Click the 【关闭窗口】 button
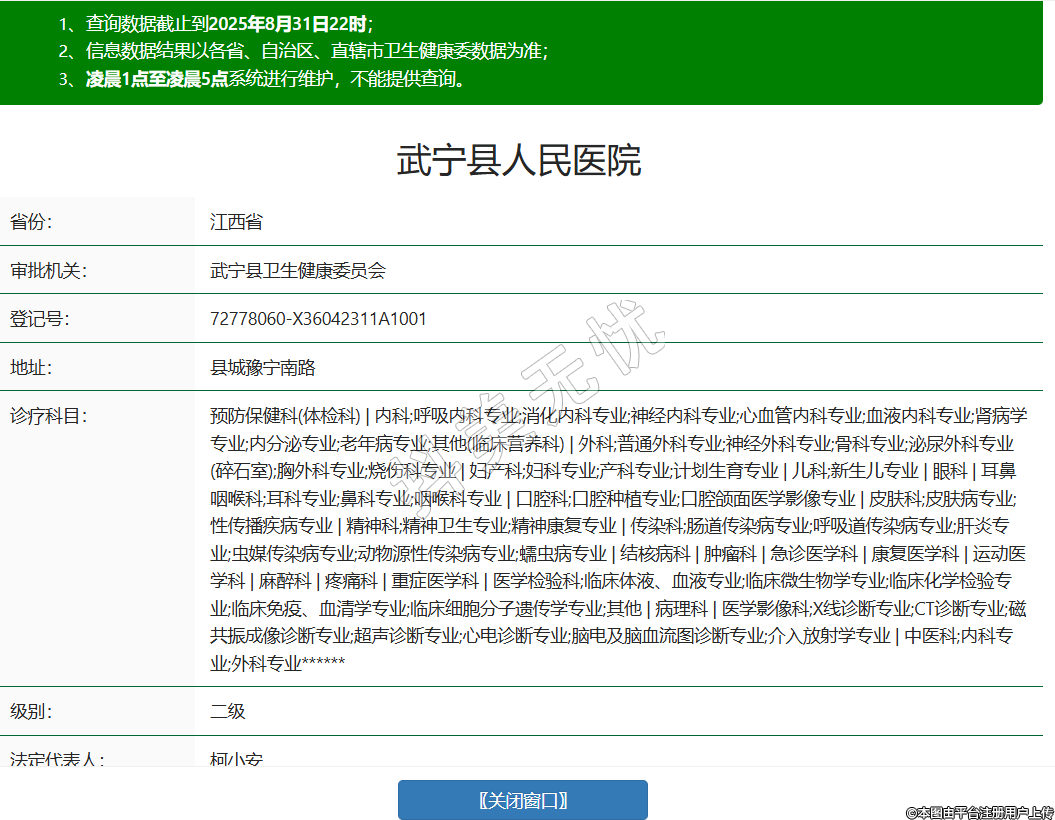Viewport: 1055px width, 820px height. click(x=522, y=800)
